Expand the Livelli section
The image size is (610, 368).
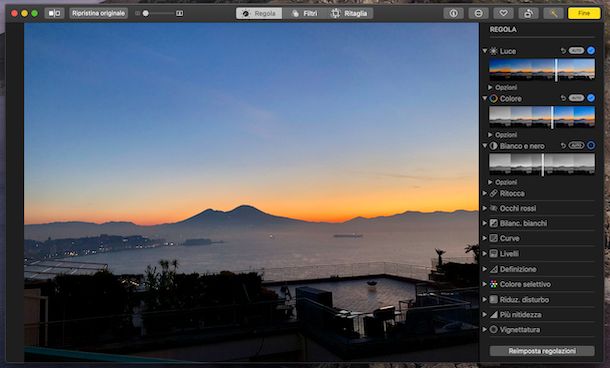click(485, 254)
